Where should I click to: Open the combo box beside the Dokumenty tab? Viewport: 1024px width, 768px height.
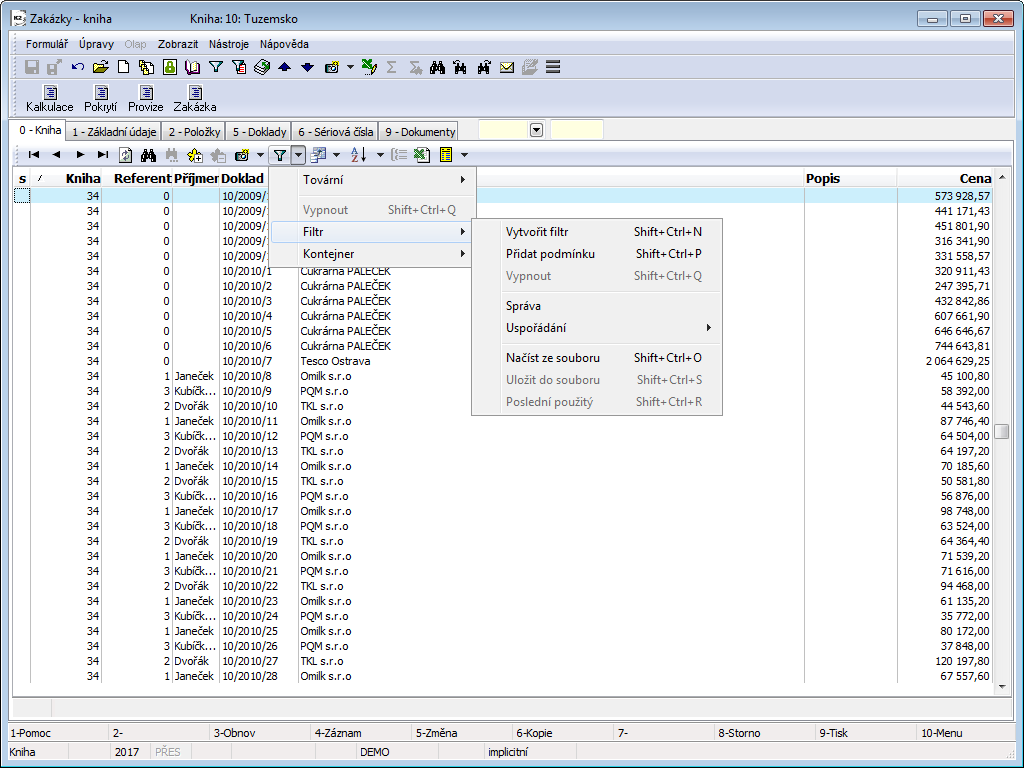[536, 130]
